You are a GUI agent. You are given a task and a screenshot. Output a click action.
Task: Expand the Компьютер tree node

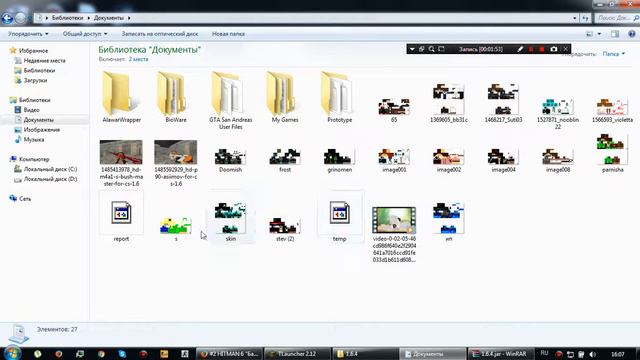(34, 159)
